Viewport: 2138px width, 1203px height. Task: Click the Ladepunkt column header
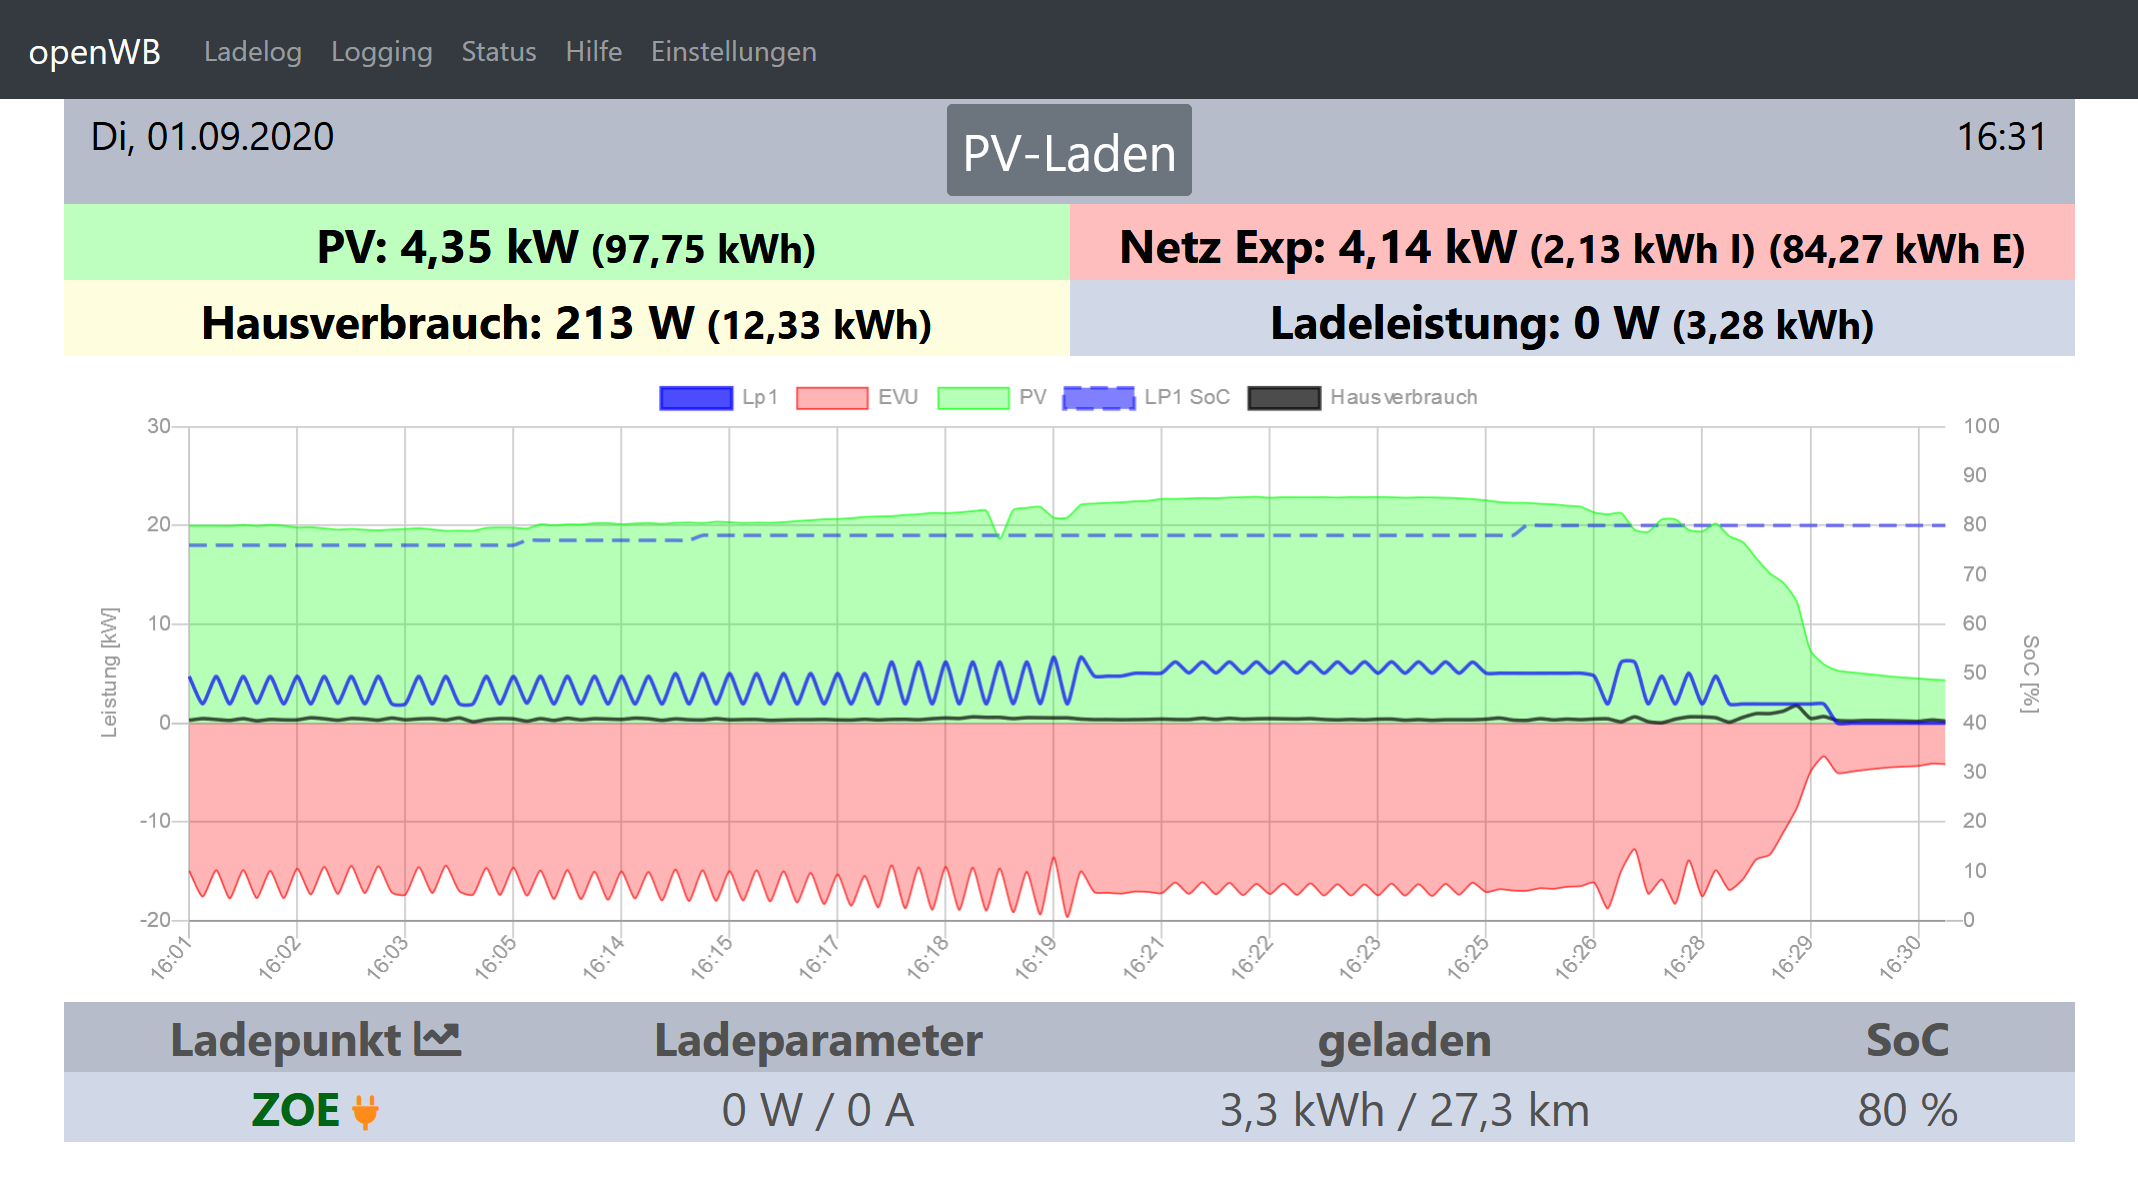tap(286, 1040)
